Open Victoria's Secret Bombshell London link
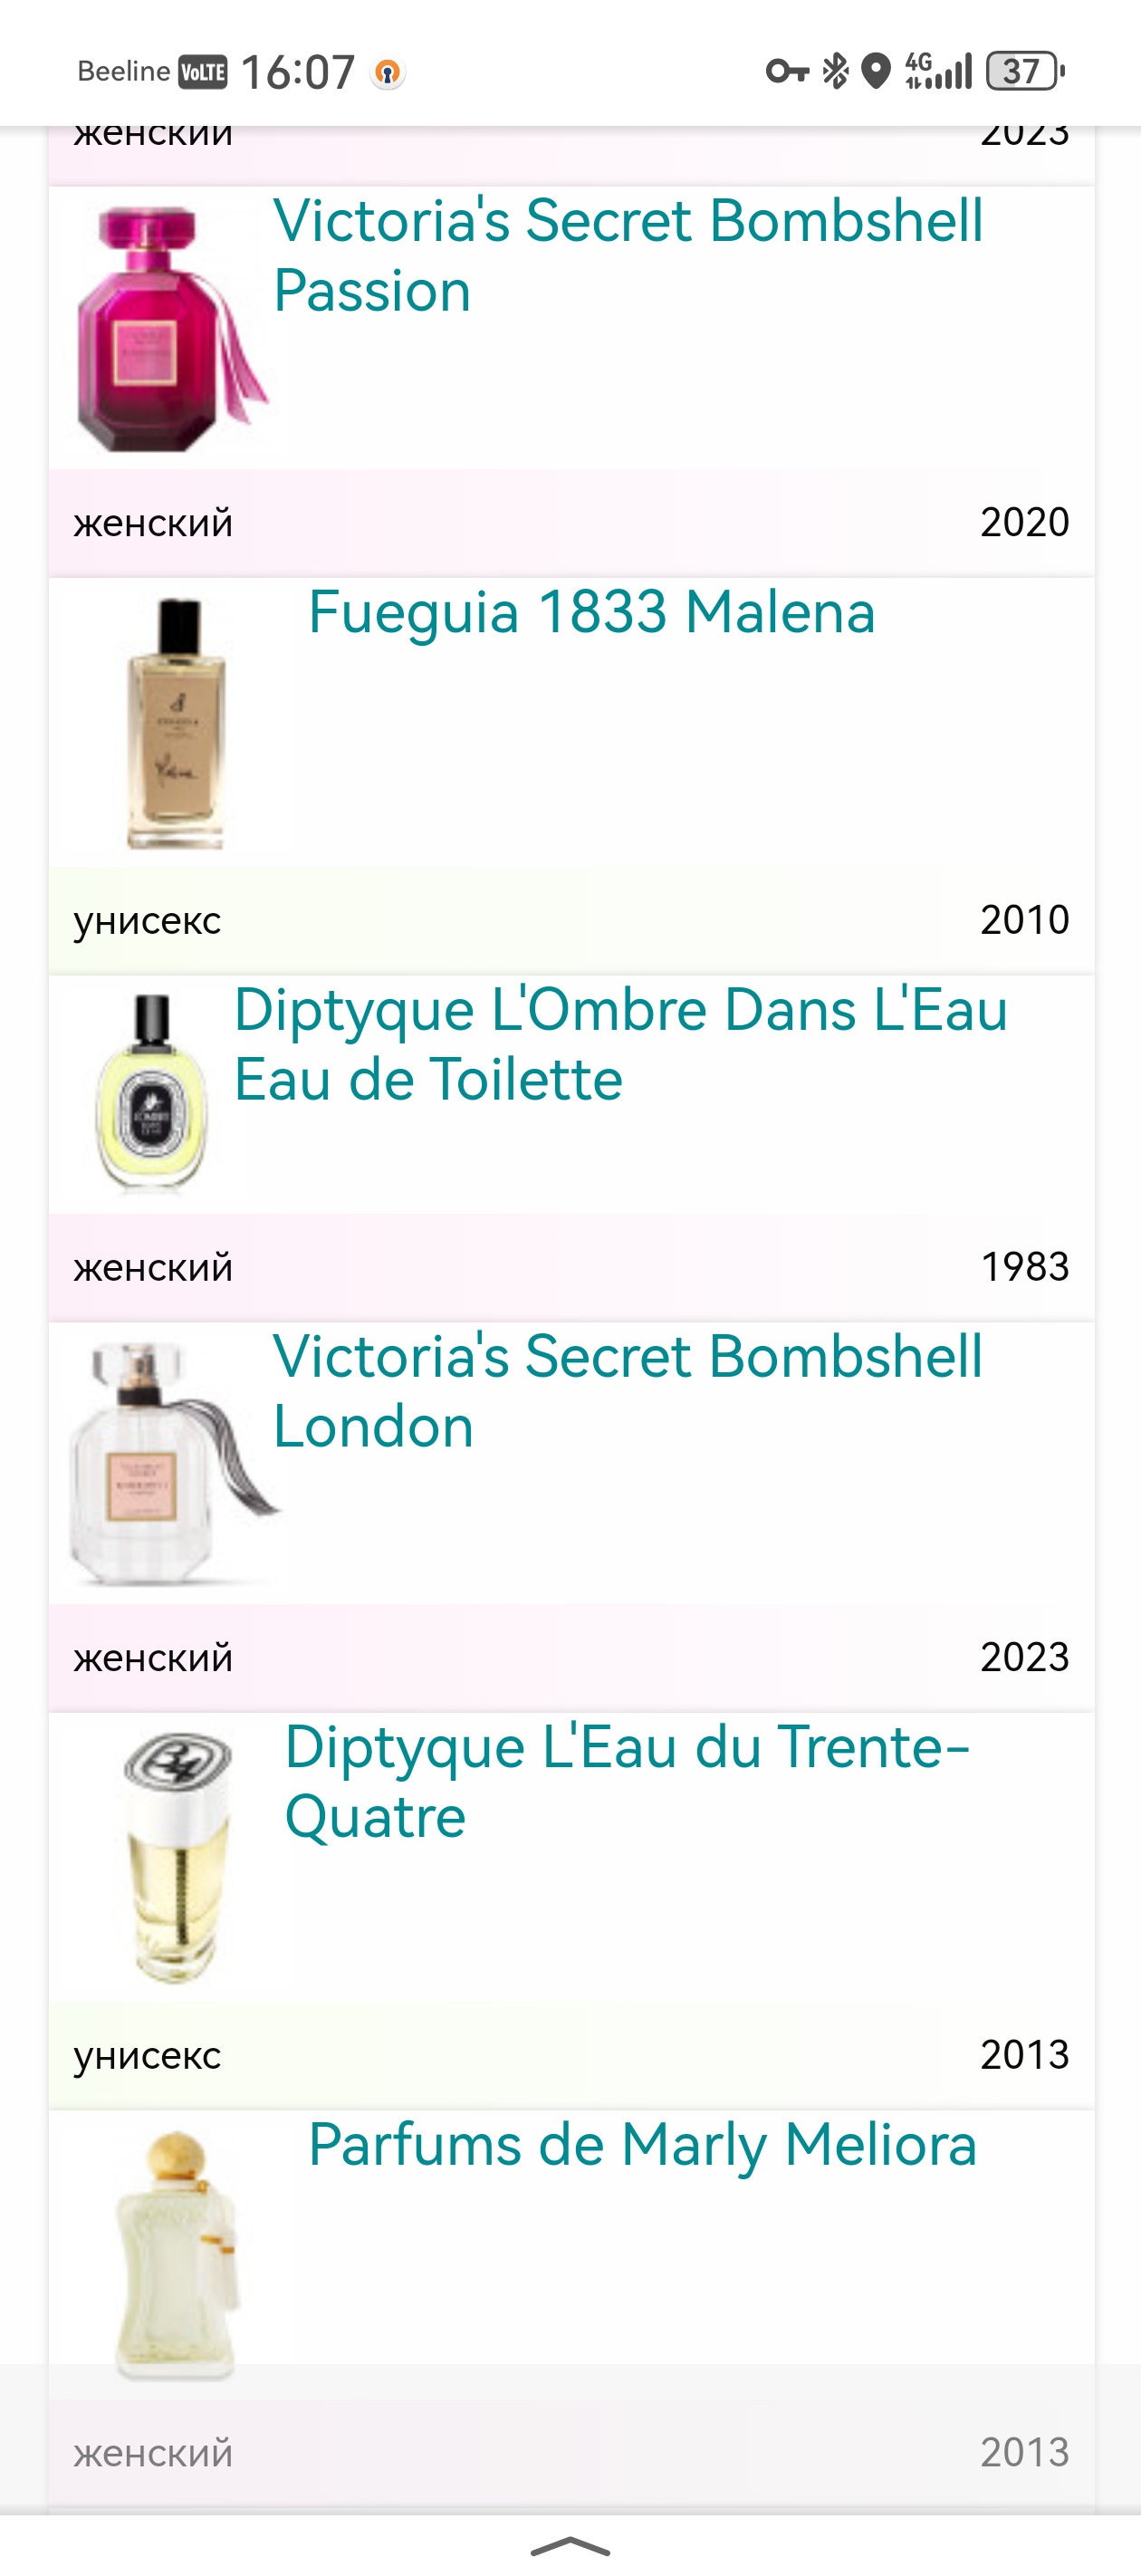Viewport: 1141px width, 2576px height. tap(627, 1390)
